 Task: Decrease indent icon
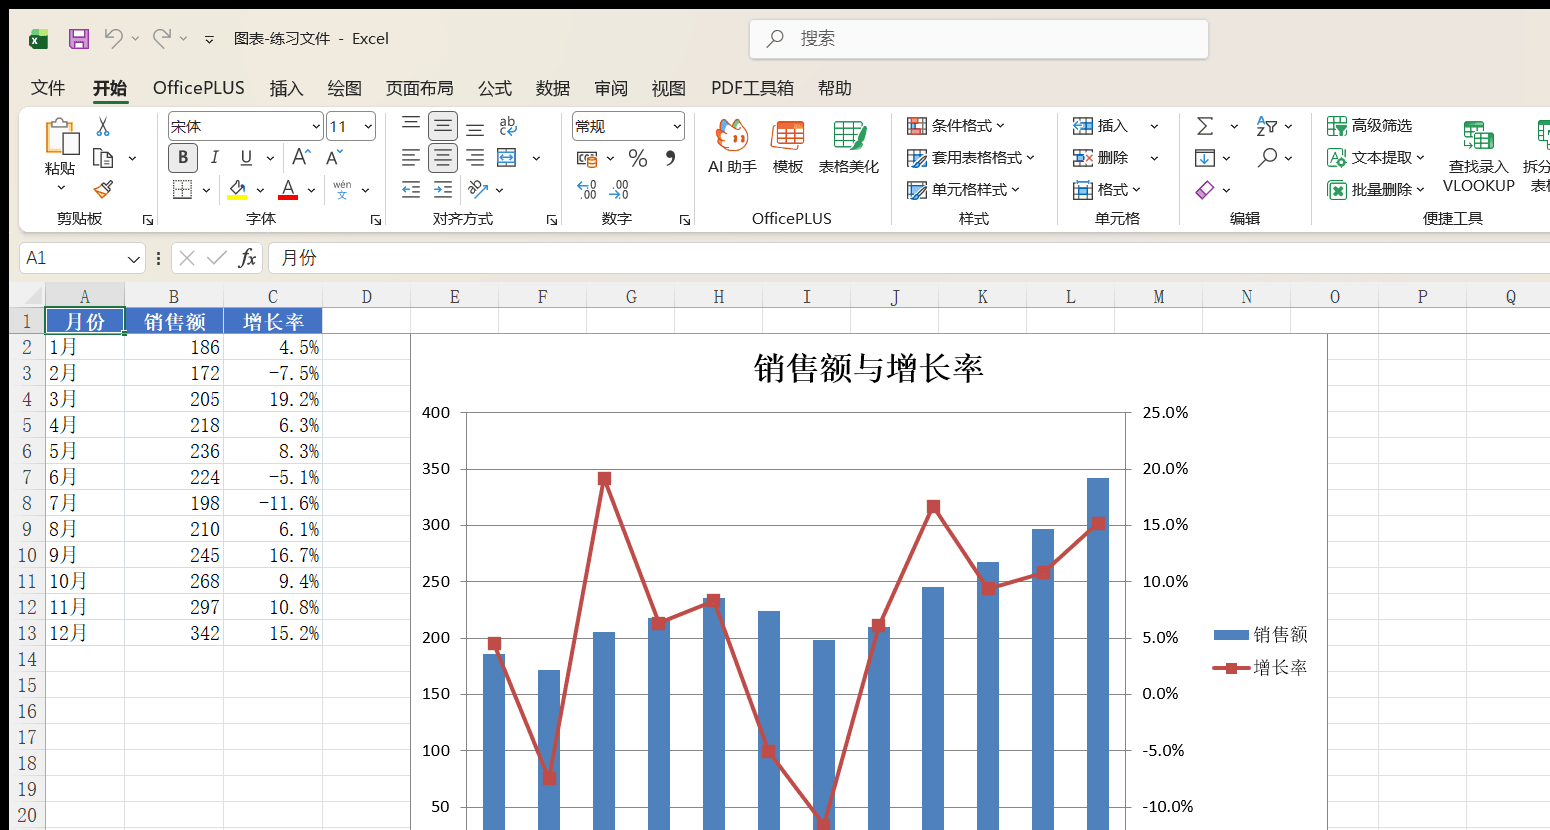coord(411,189)
